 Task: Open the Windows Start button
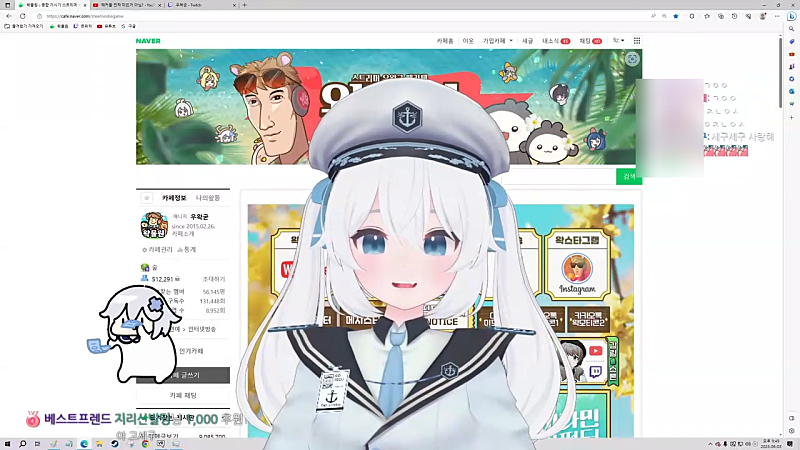pos(8,444)
